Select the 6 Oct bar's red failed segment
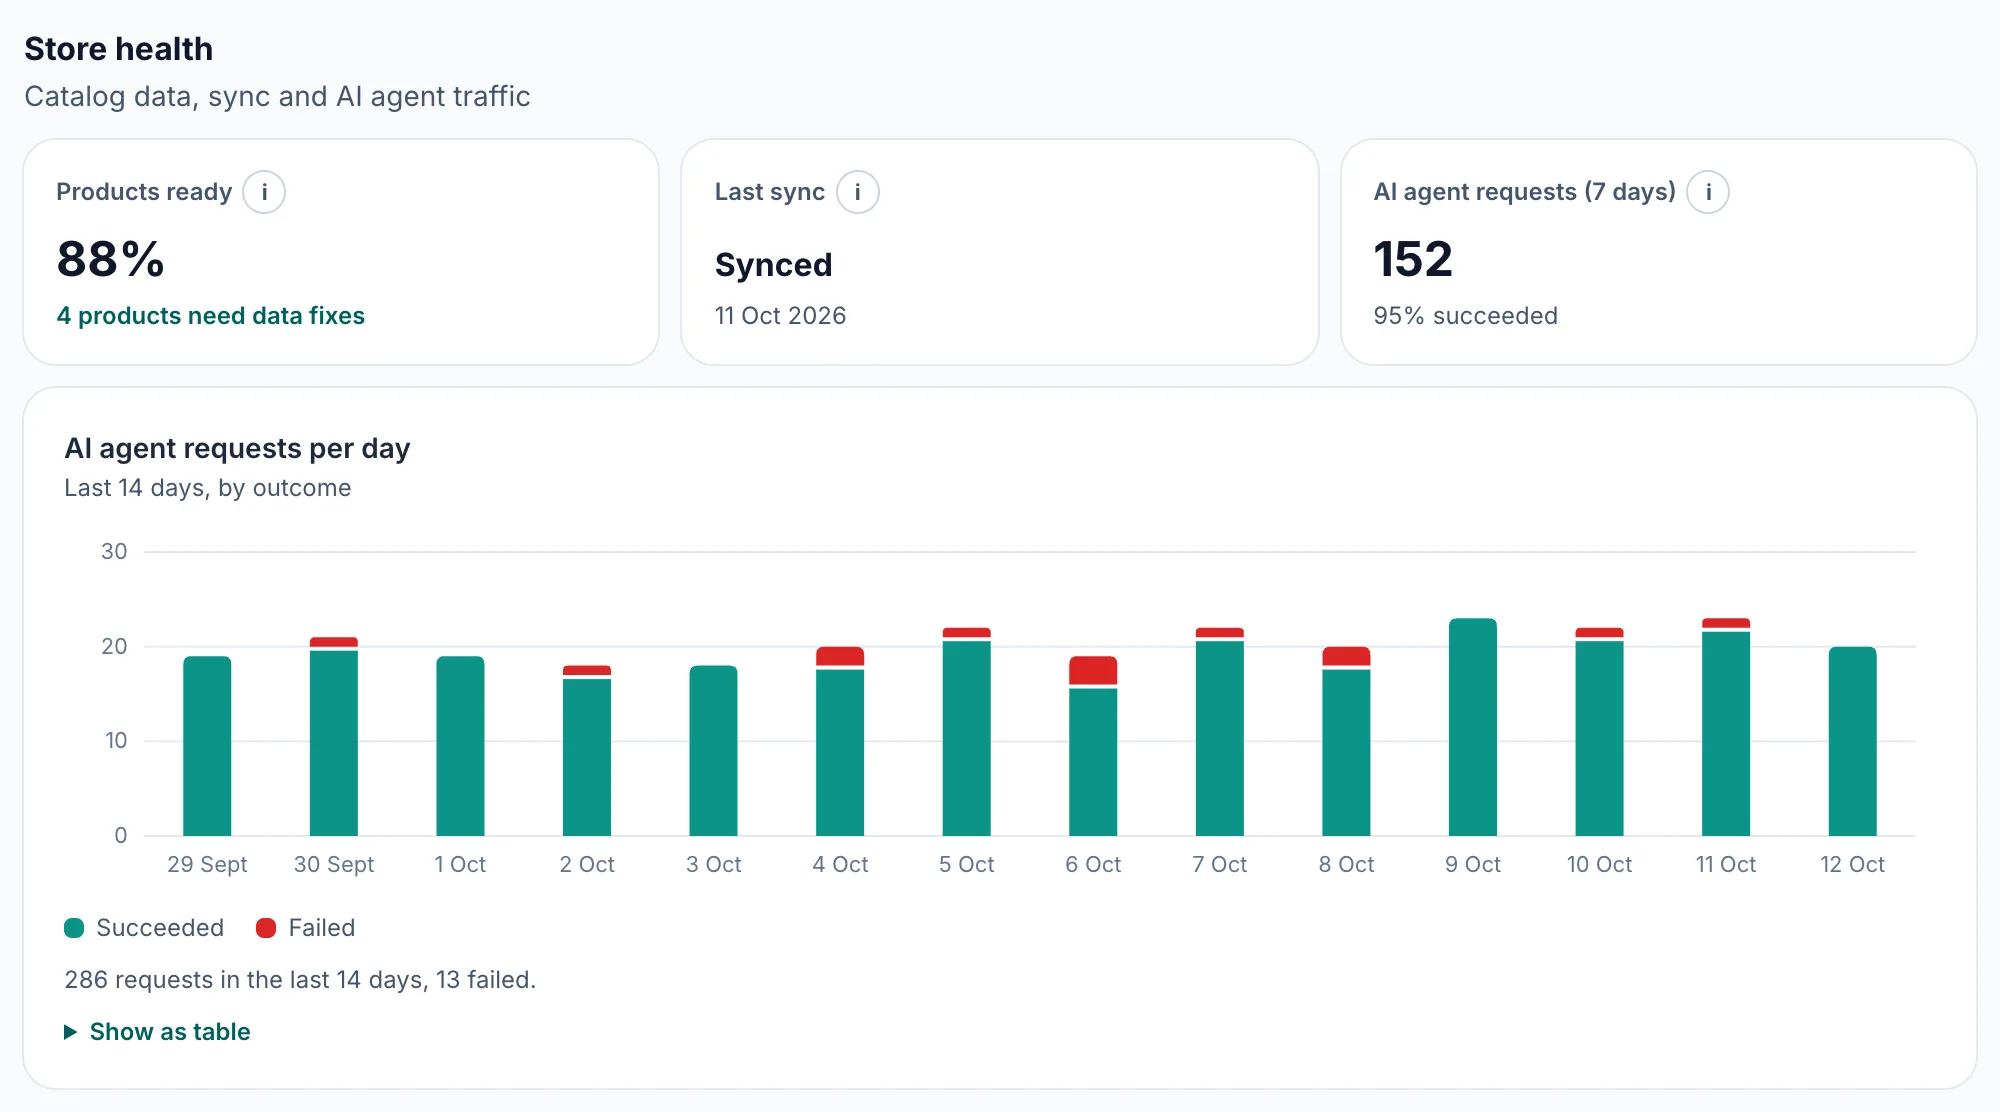The width and height of the screenshot is (2000, 1112). click(1093, 670)
